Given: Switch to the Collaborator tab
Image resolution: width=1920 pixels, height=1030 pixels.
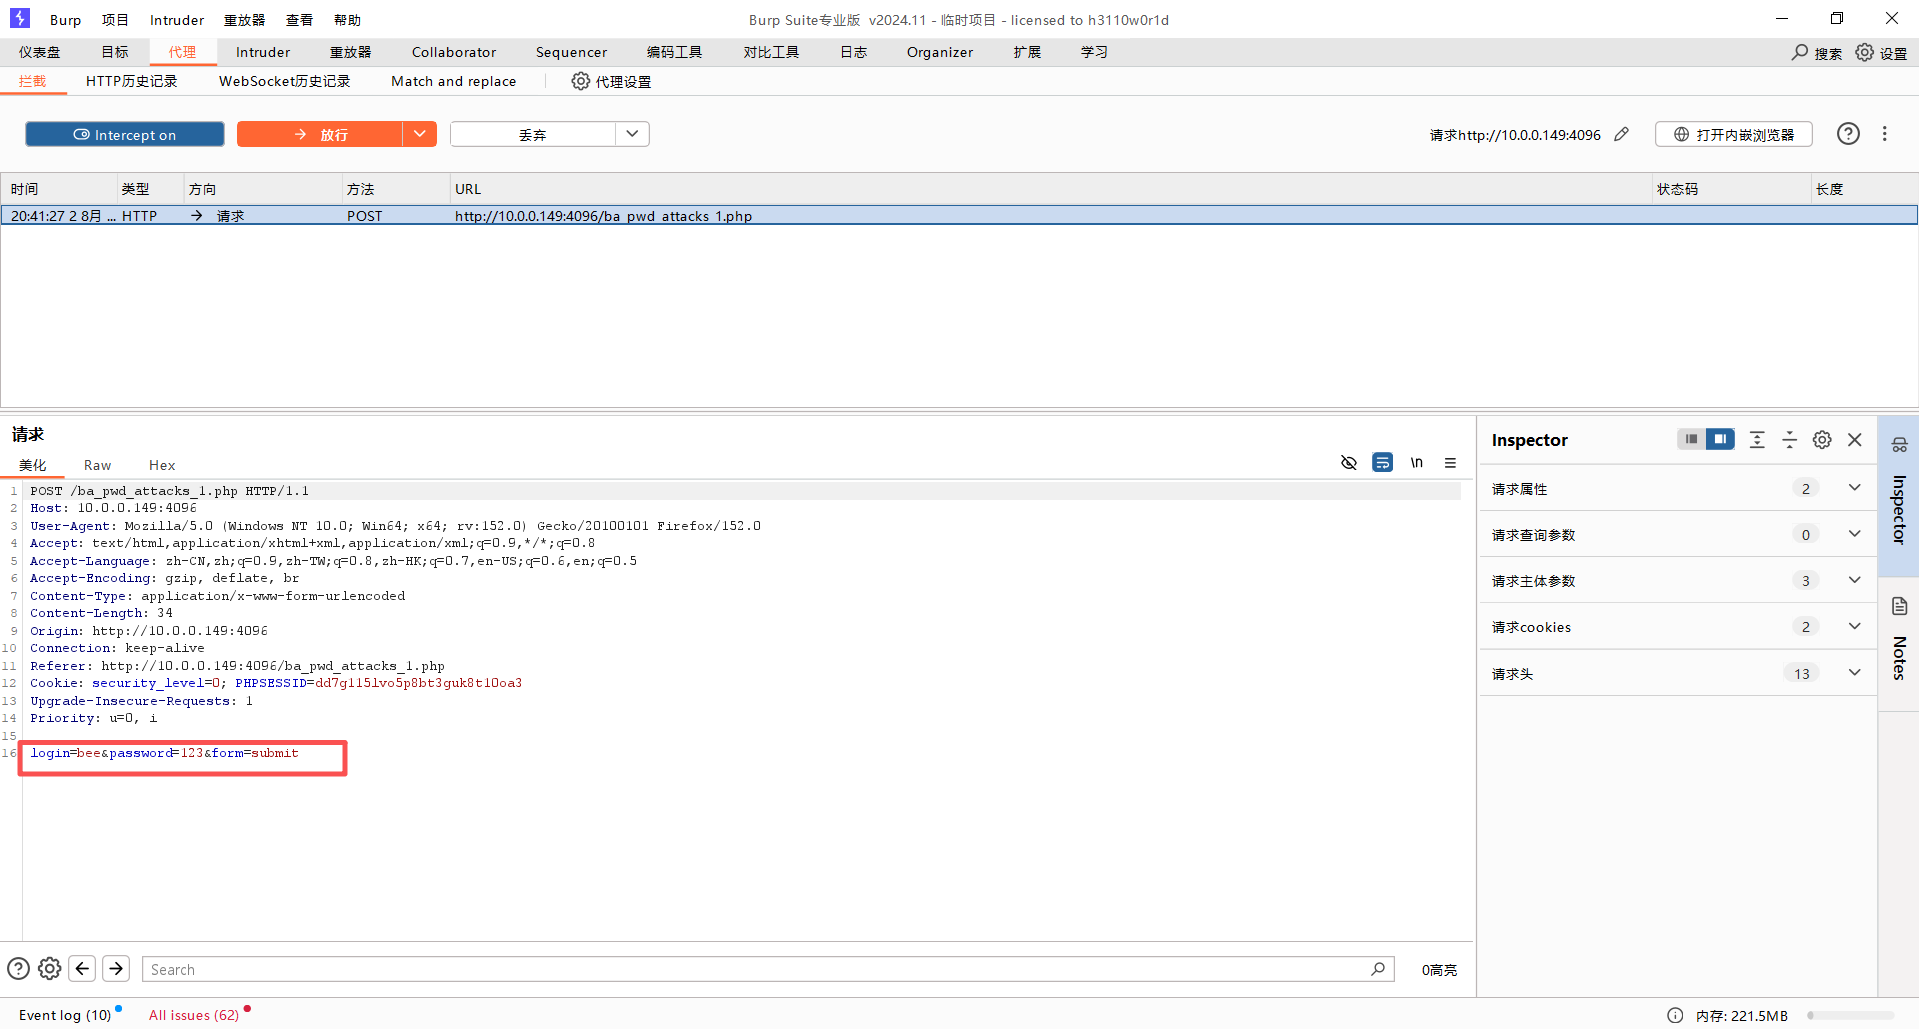Looking at the screenshot, I should 454,52.
